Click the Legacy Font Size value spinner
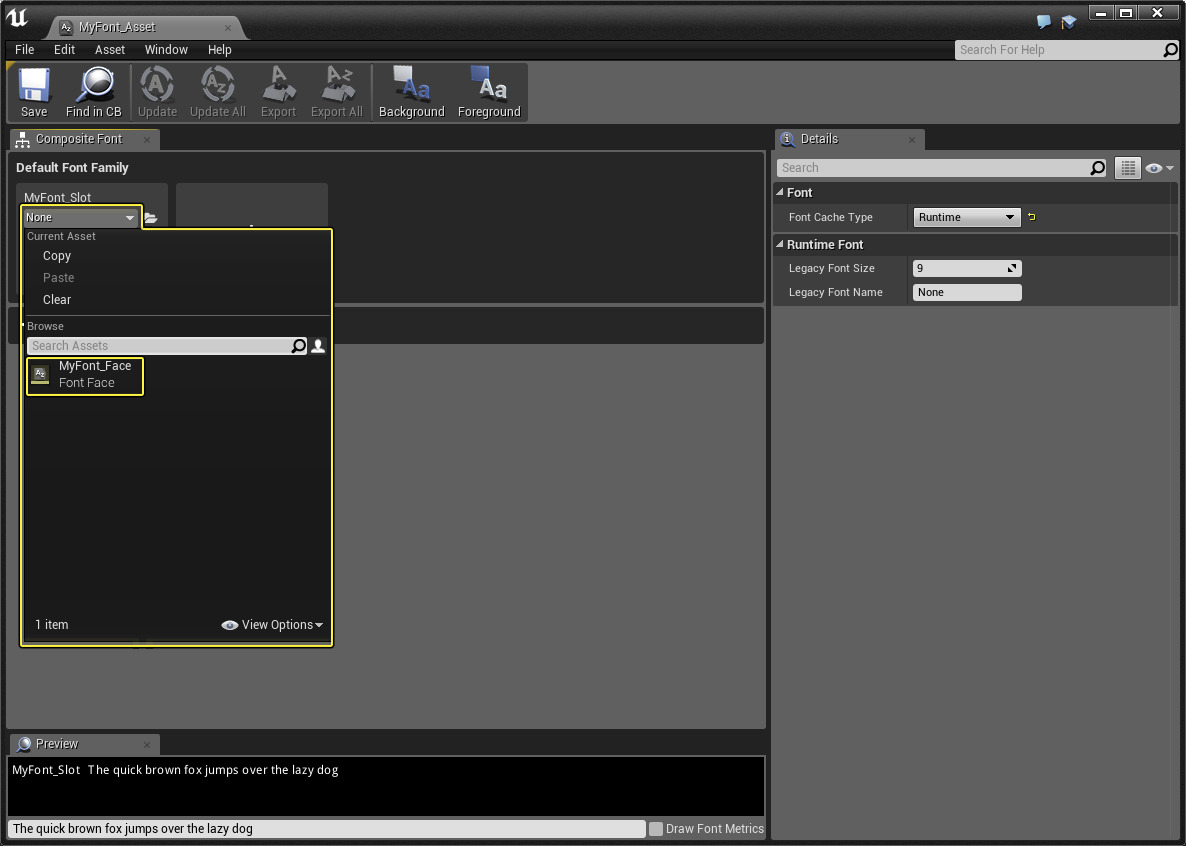Image resolution: width=1186 pixels, height=846 pixels. click(x=966, y=268)
